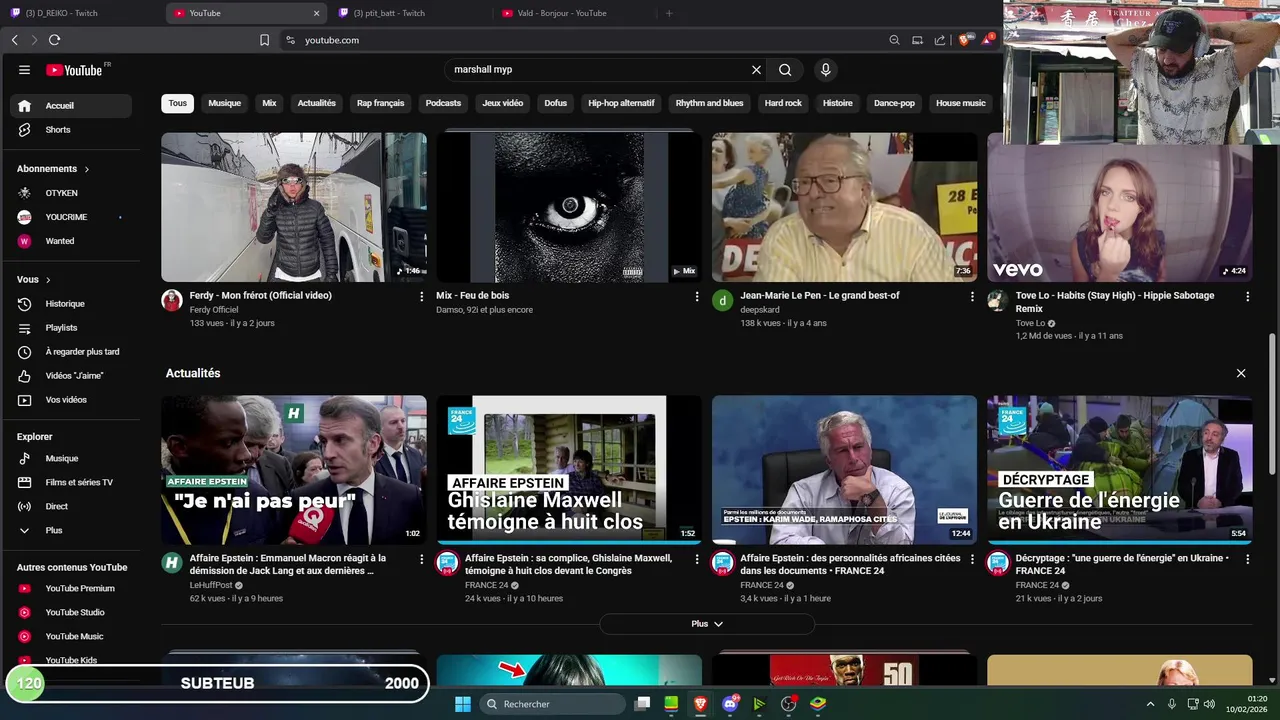Open Direct live section
Viewport: 1280px width, 720px height.
71,507
